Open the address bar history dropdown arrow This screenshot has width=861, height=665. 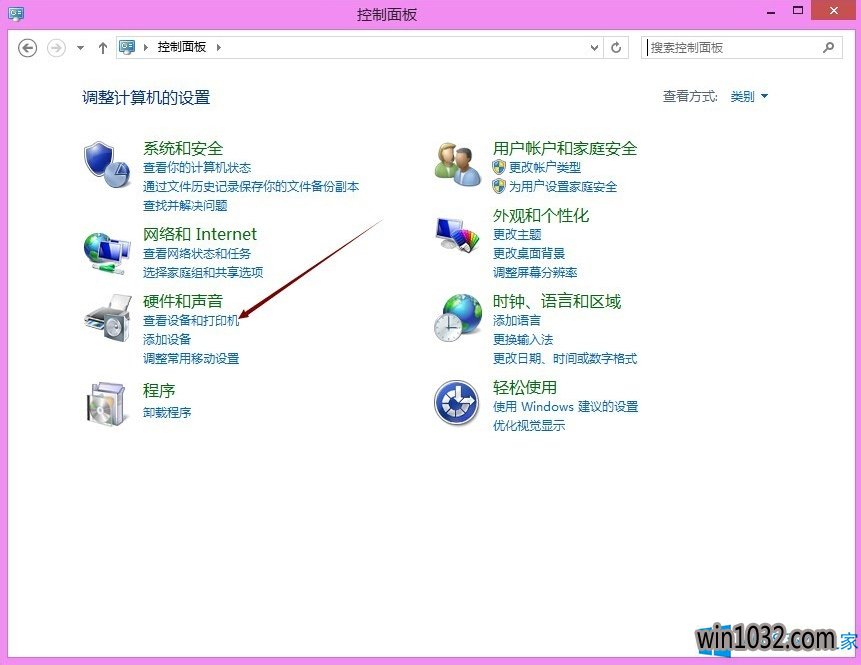tap(595, 47)
